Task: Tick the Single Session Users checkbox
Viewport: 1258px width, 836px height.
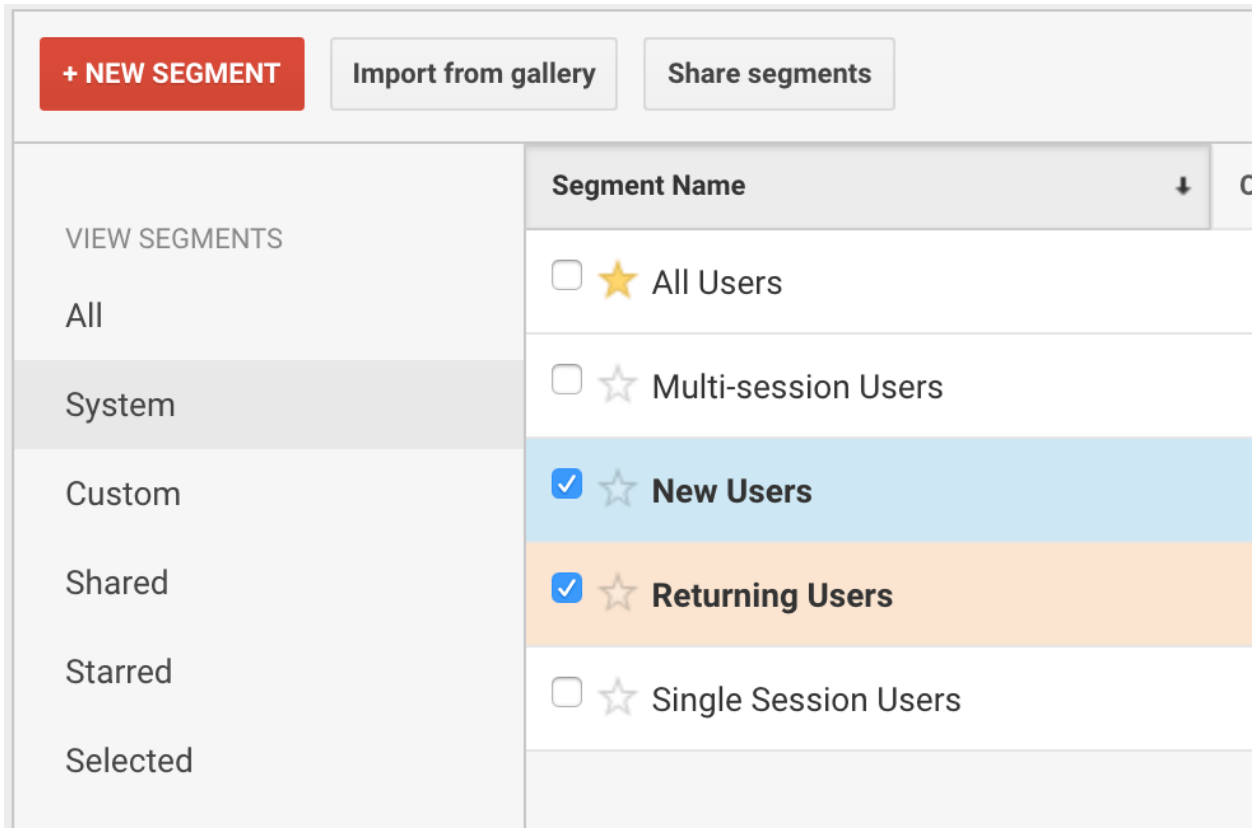Action: (567, 693)
